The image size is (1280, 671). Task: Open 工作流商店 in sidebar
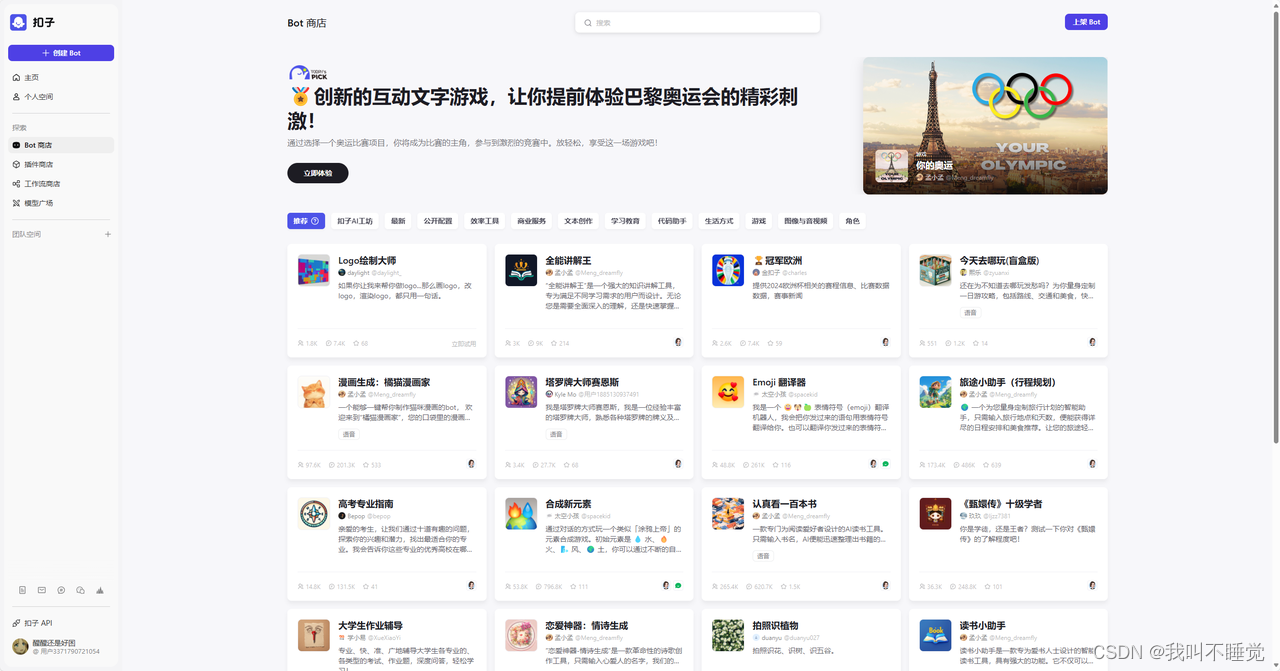pos(42,184)
